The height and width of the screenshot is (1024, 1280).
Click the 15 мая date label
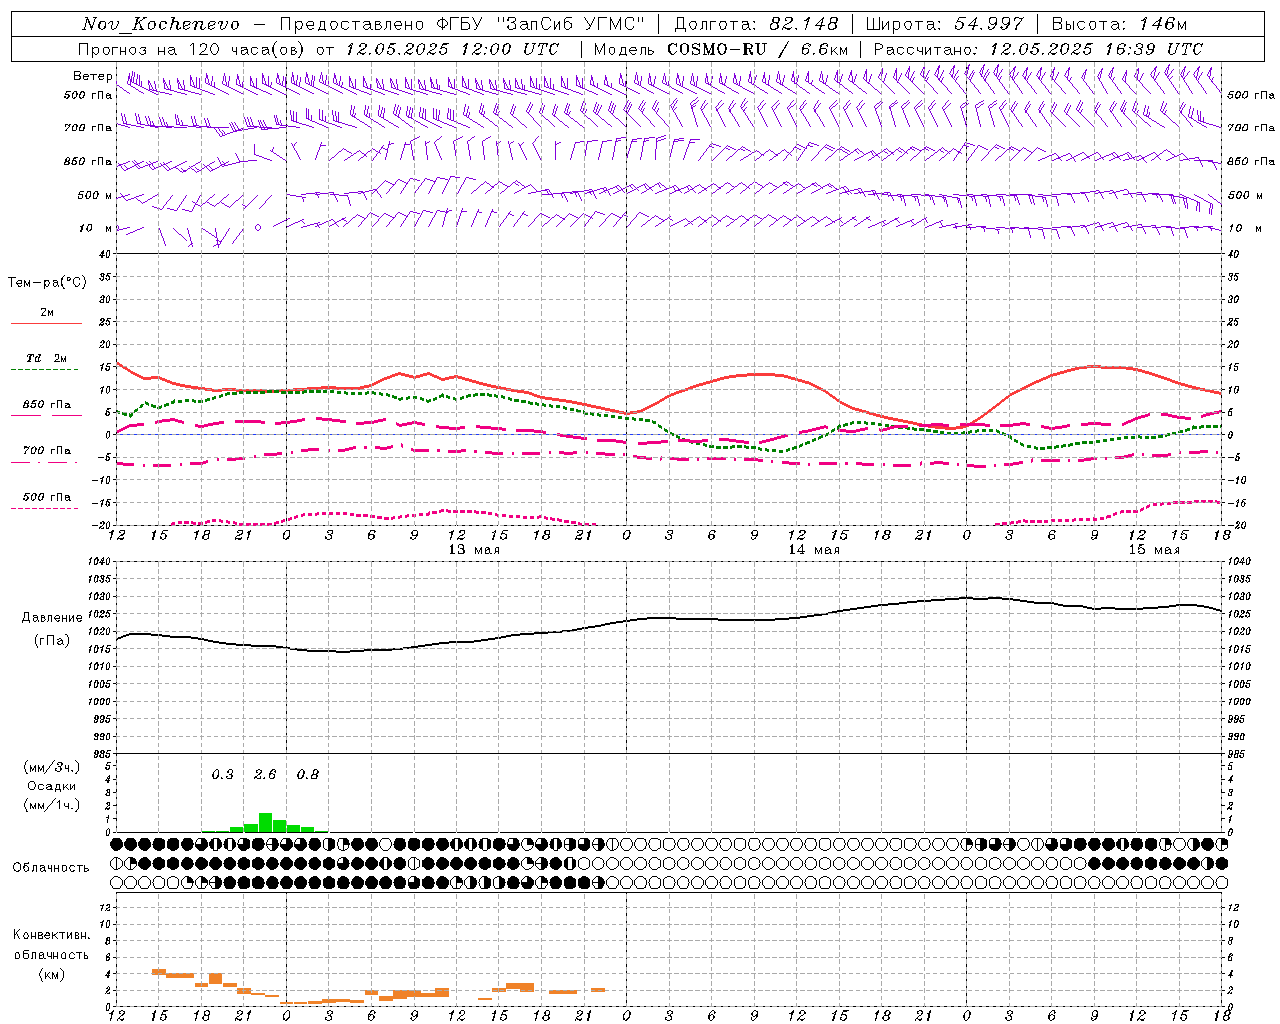click(x=1154, y=550)
